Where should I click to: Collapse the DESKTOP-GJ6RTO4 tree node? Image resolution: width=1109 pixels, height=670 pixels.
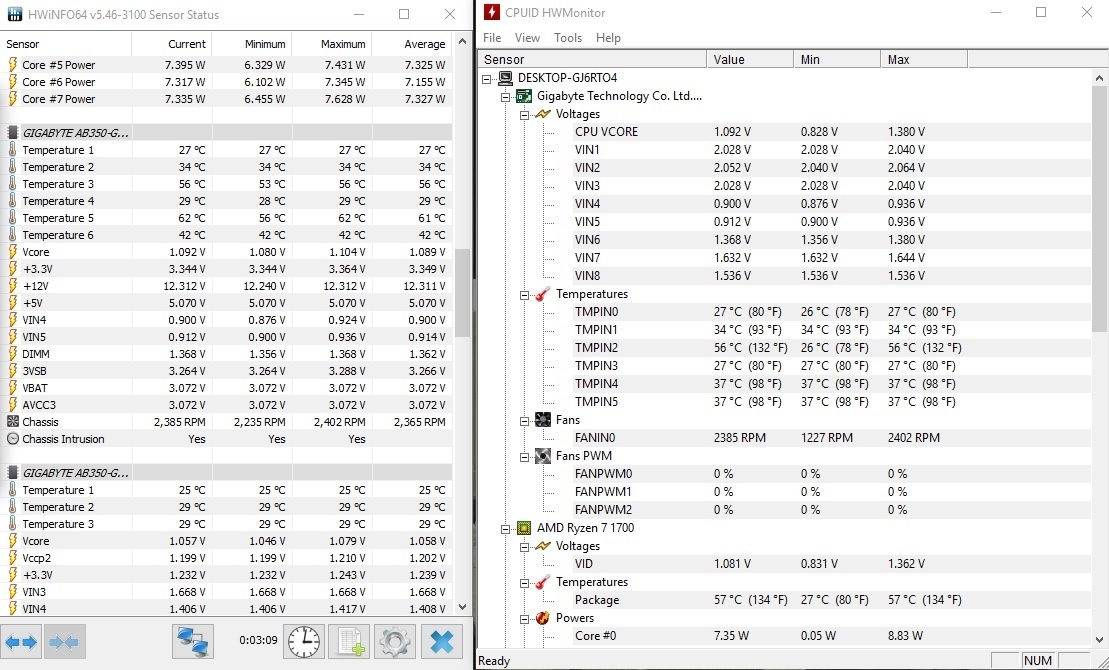(487, 79)
